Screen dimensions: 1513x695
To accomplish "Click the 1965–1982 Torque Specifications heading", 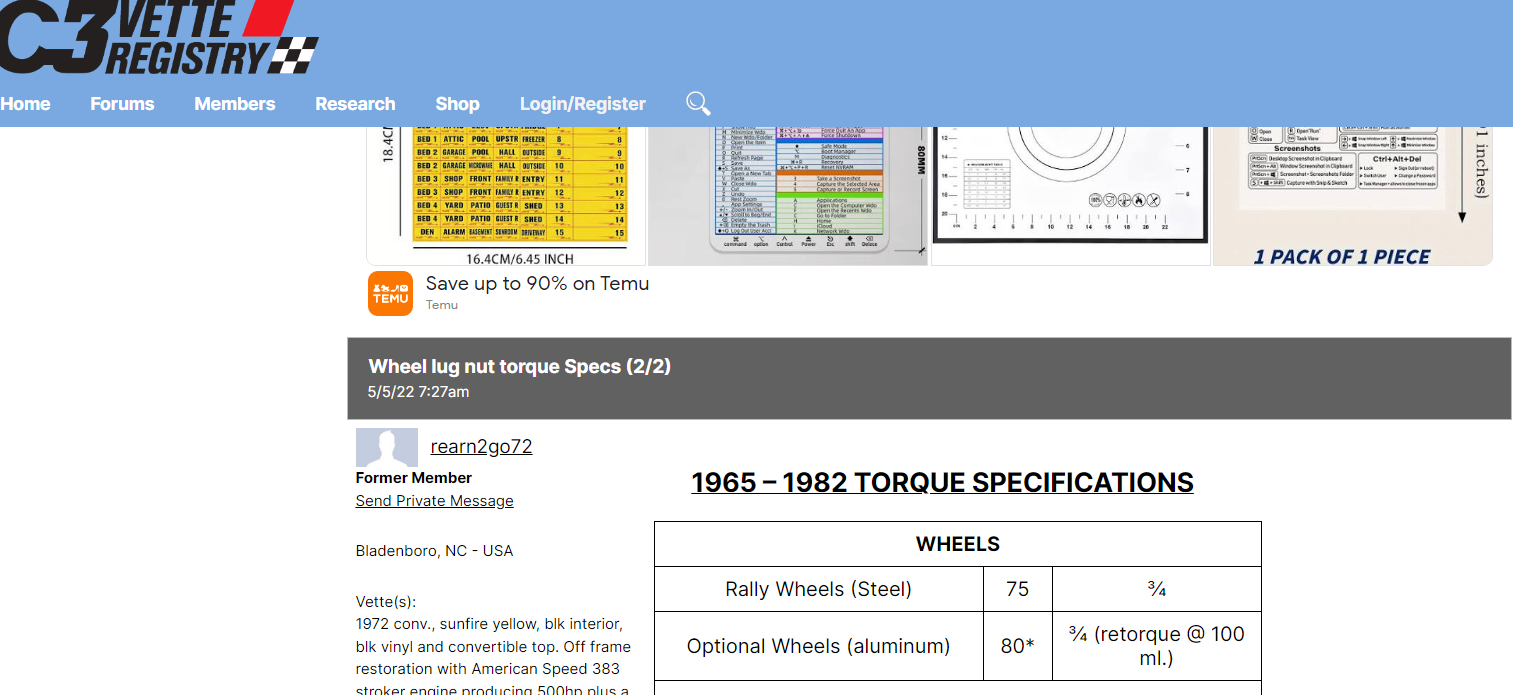I will coord(942,482).
